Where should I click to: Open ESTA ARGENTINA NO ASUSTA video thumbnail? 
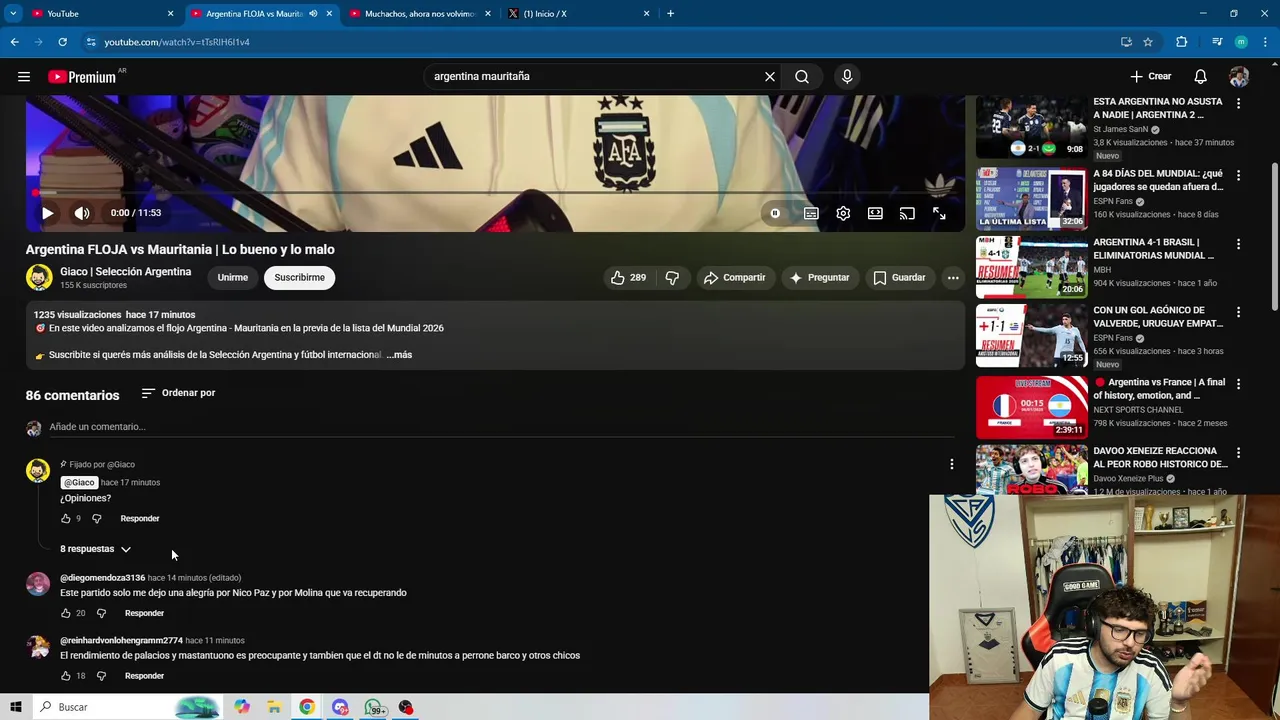tap(1031, 129)
